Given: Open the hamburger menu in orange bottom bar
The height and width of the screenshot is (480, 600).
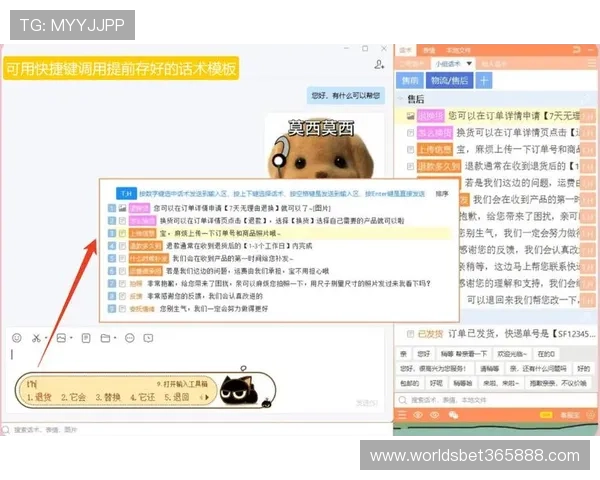Looking at the screenshot, I should 402,415.
